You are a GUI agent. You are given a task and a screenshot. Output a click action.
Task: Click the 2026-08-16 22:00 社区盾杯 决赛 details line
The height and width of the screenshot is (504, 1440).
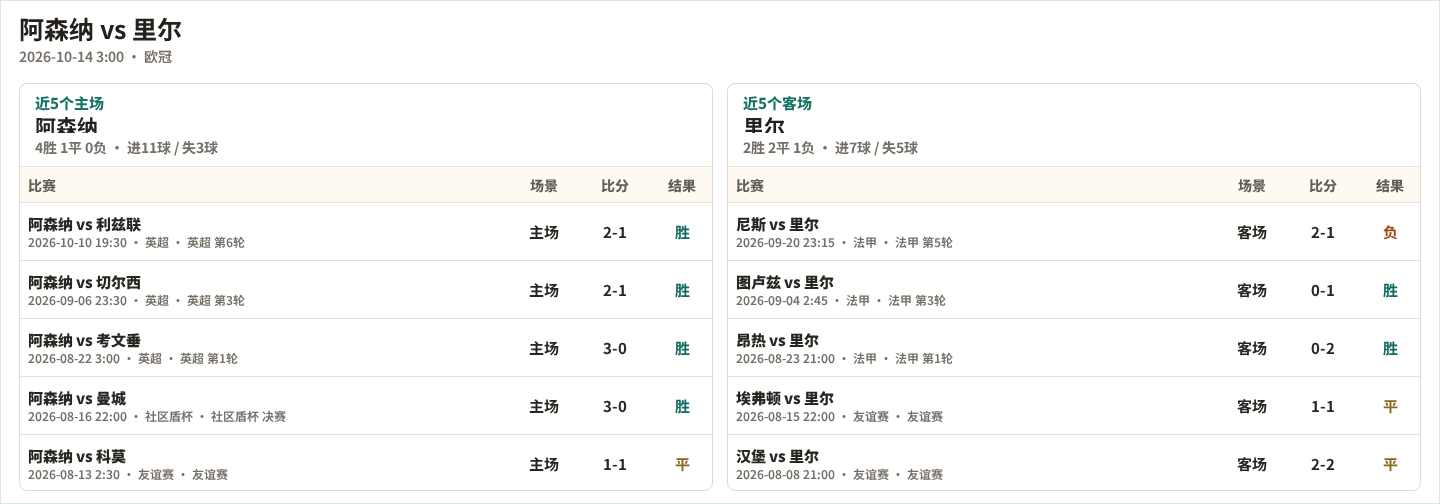[157, 417]
